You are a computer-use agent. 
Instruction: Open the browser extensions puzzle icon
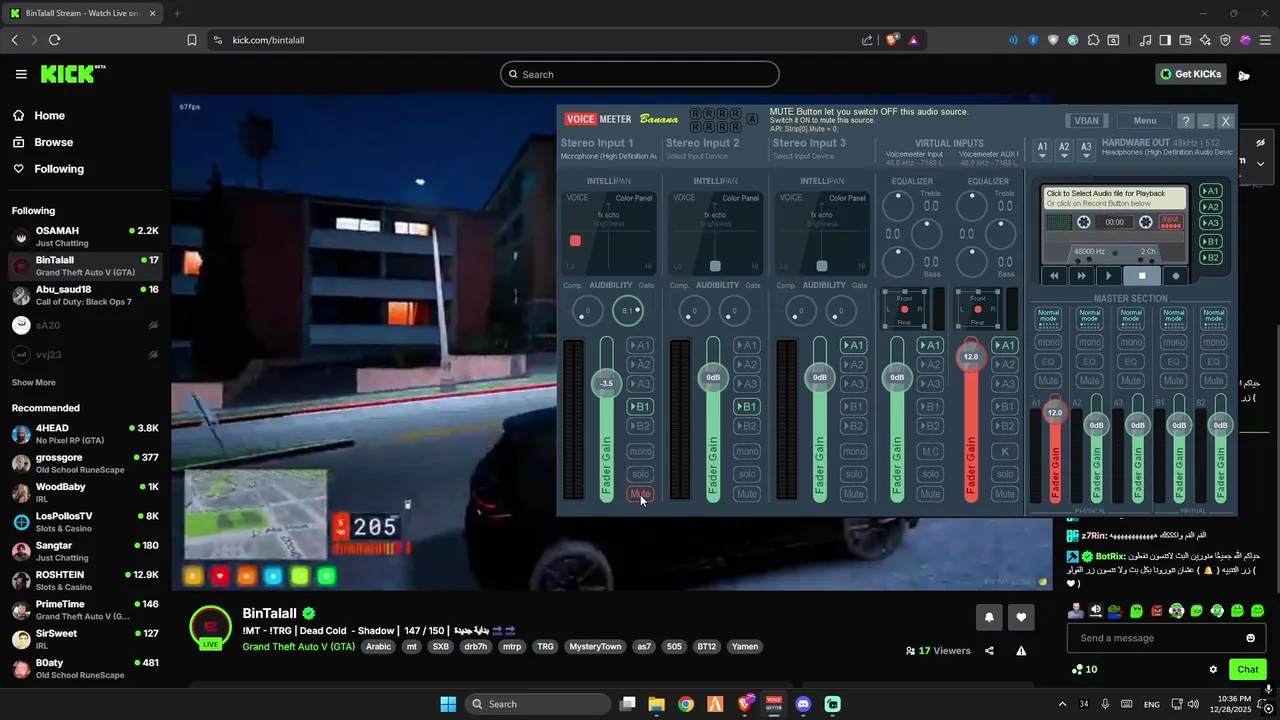pyautogui.click(x=1093, y=40)
